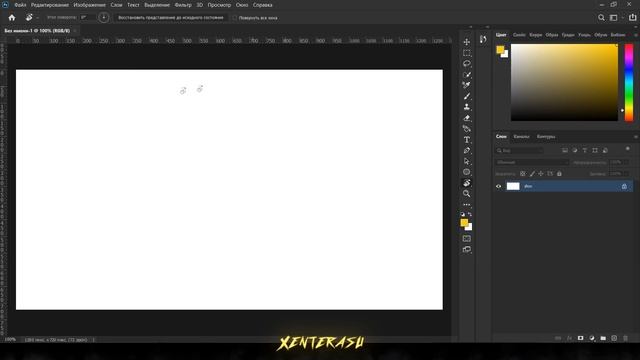This screenshot has width=640, height=360.
Task: Toggle the smart object layer filter icon
Action: [605, 151]
